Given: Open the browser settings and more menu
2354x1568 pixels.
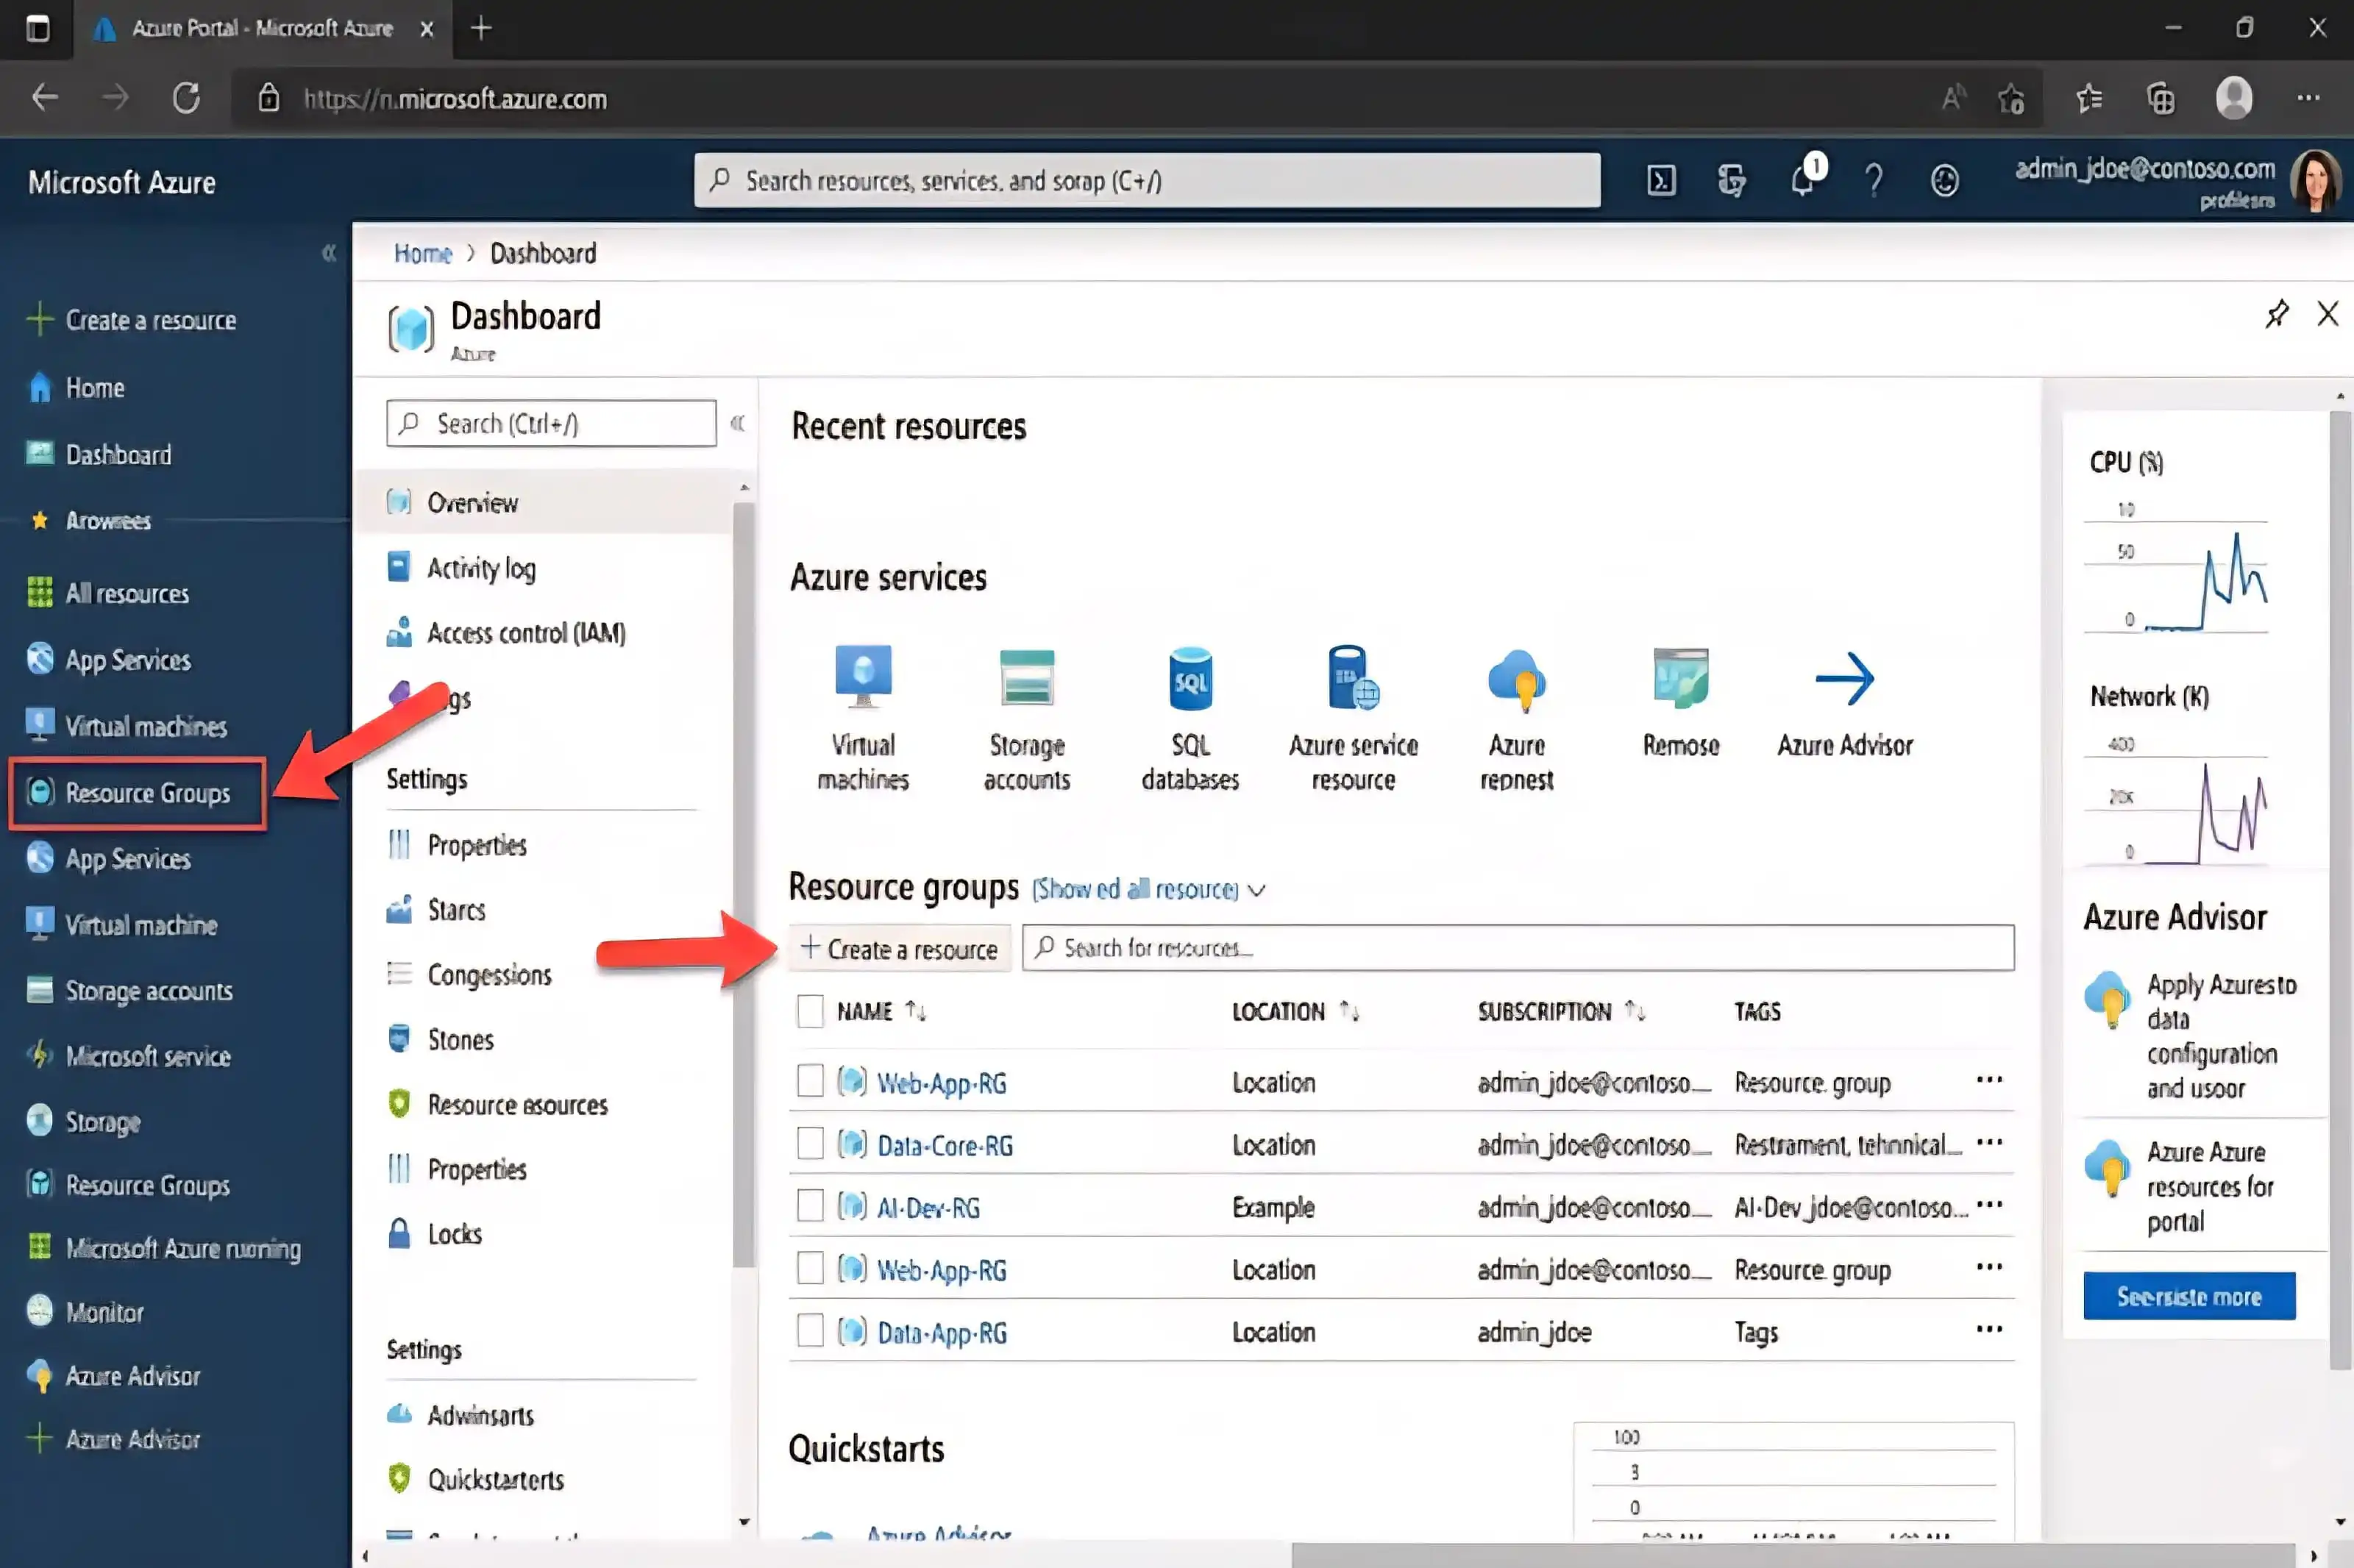Looking at the screenshot, I should point(2308,98).
